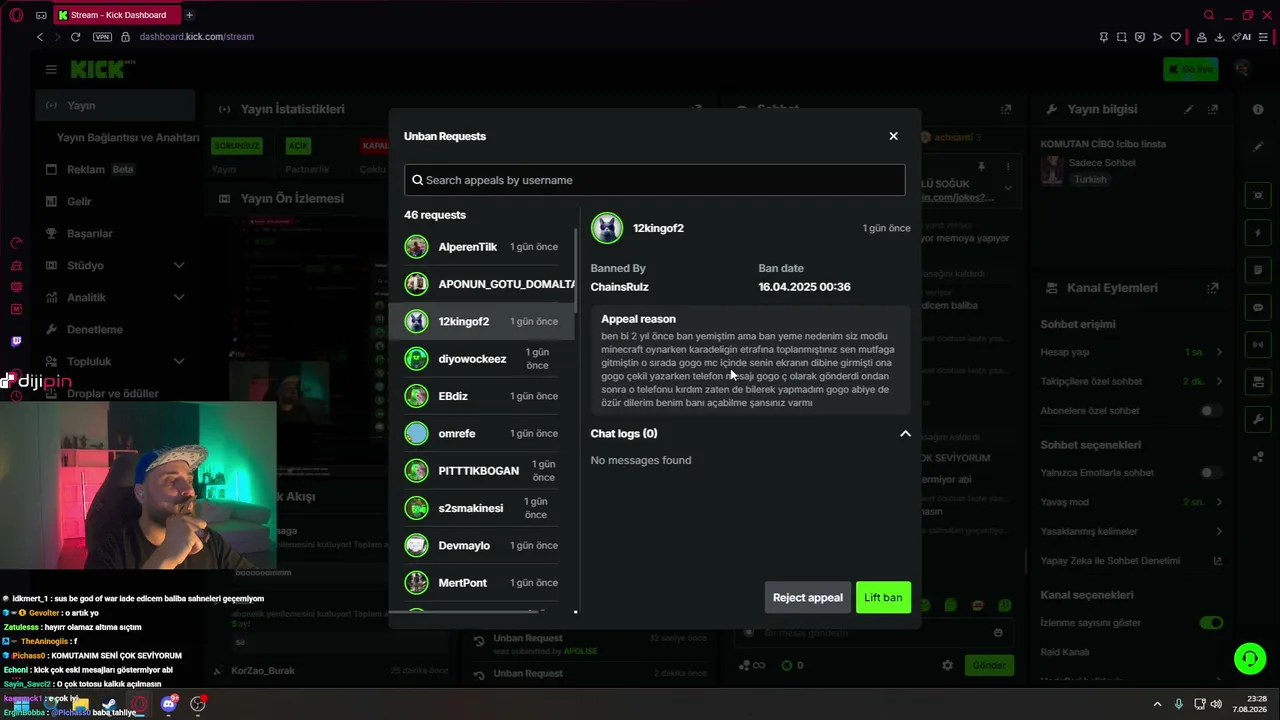
Task: Open Yavaş mod options arrow
Action: [1219, 502]
